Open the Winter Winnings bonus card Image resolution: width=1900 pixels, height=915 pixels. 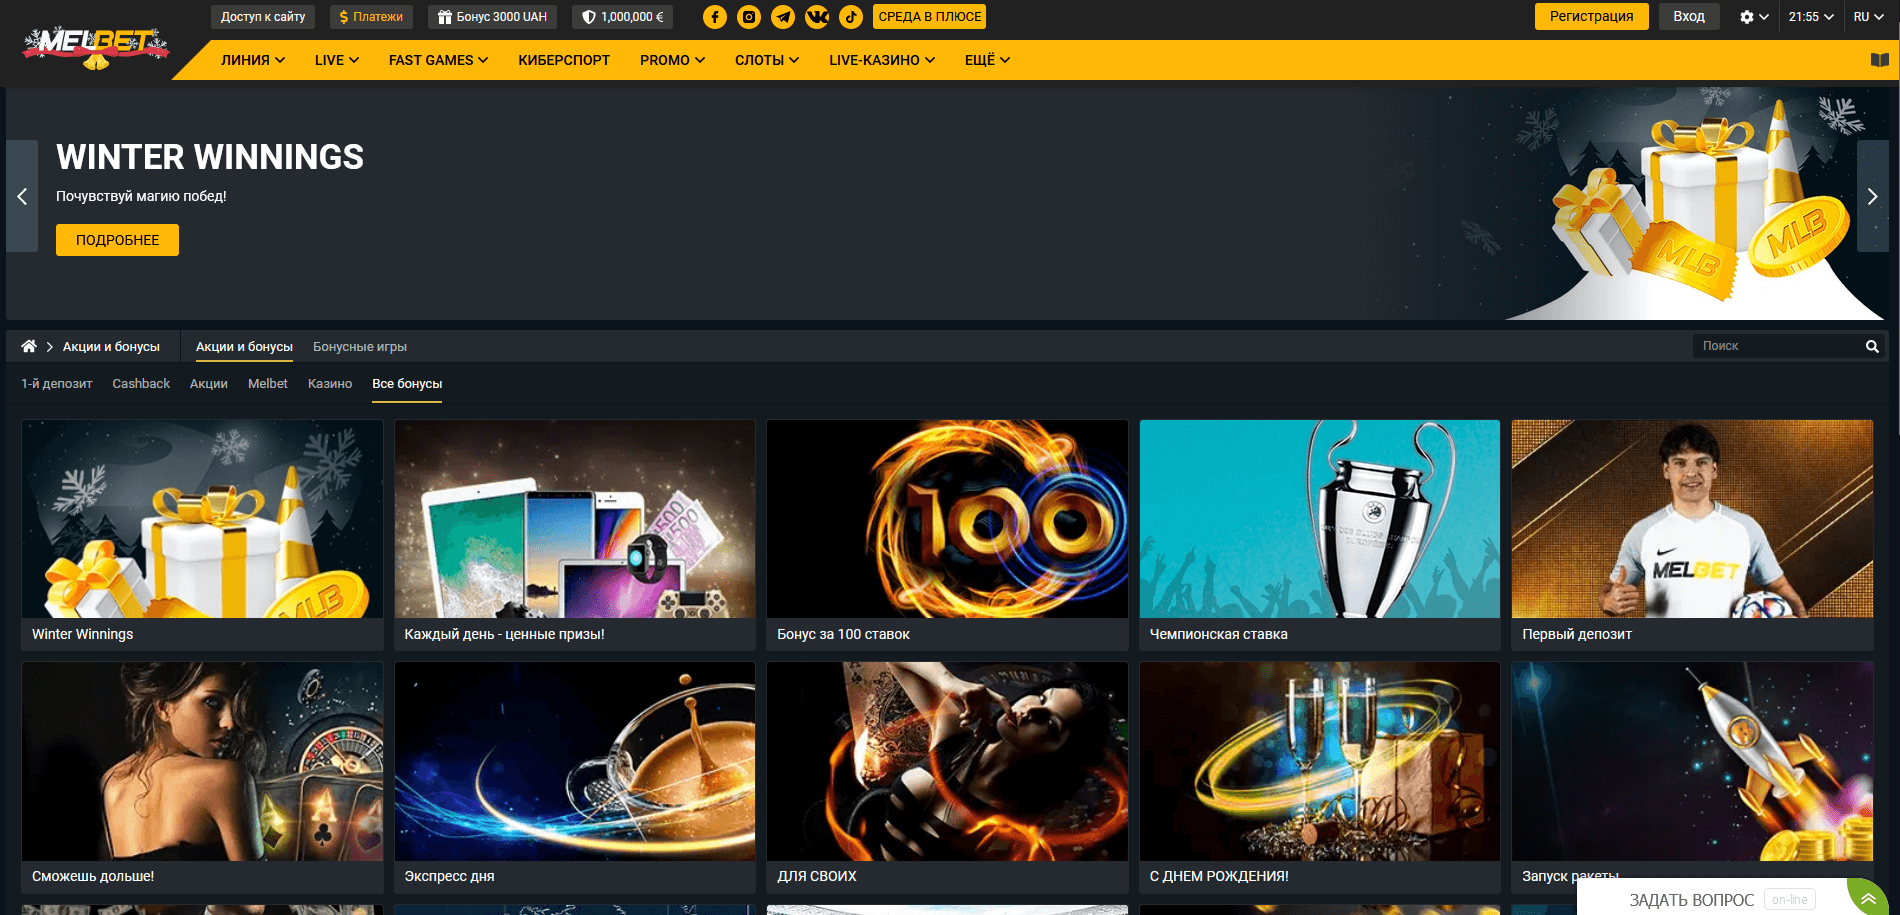[202, 535]
